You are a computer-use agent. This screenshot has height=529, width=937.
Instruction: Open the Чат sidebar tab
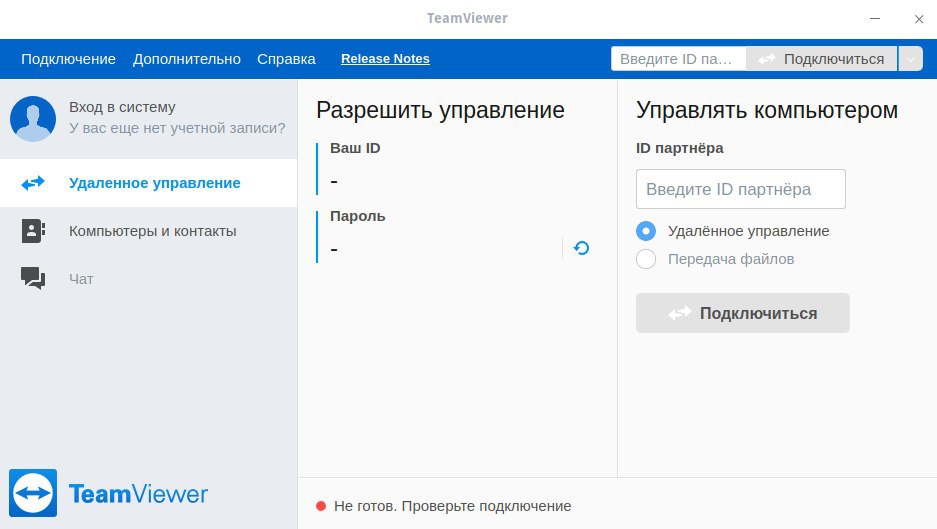148,279
